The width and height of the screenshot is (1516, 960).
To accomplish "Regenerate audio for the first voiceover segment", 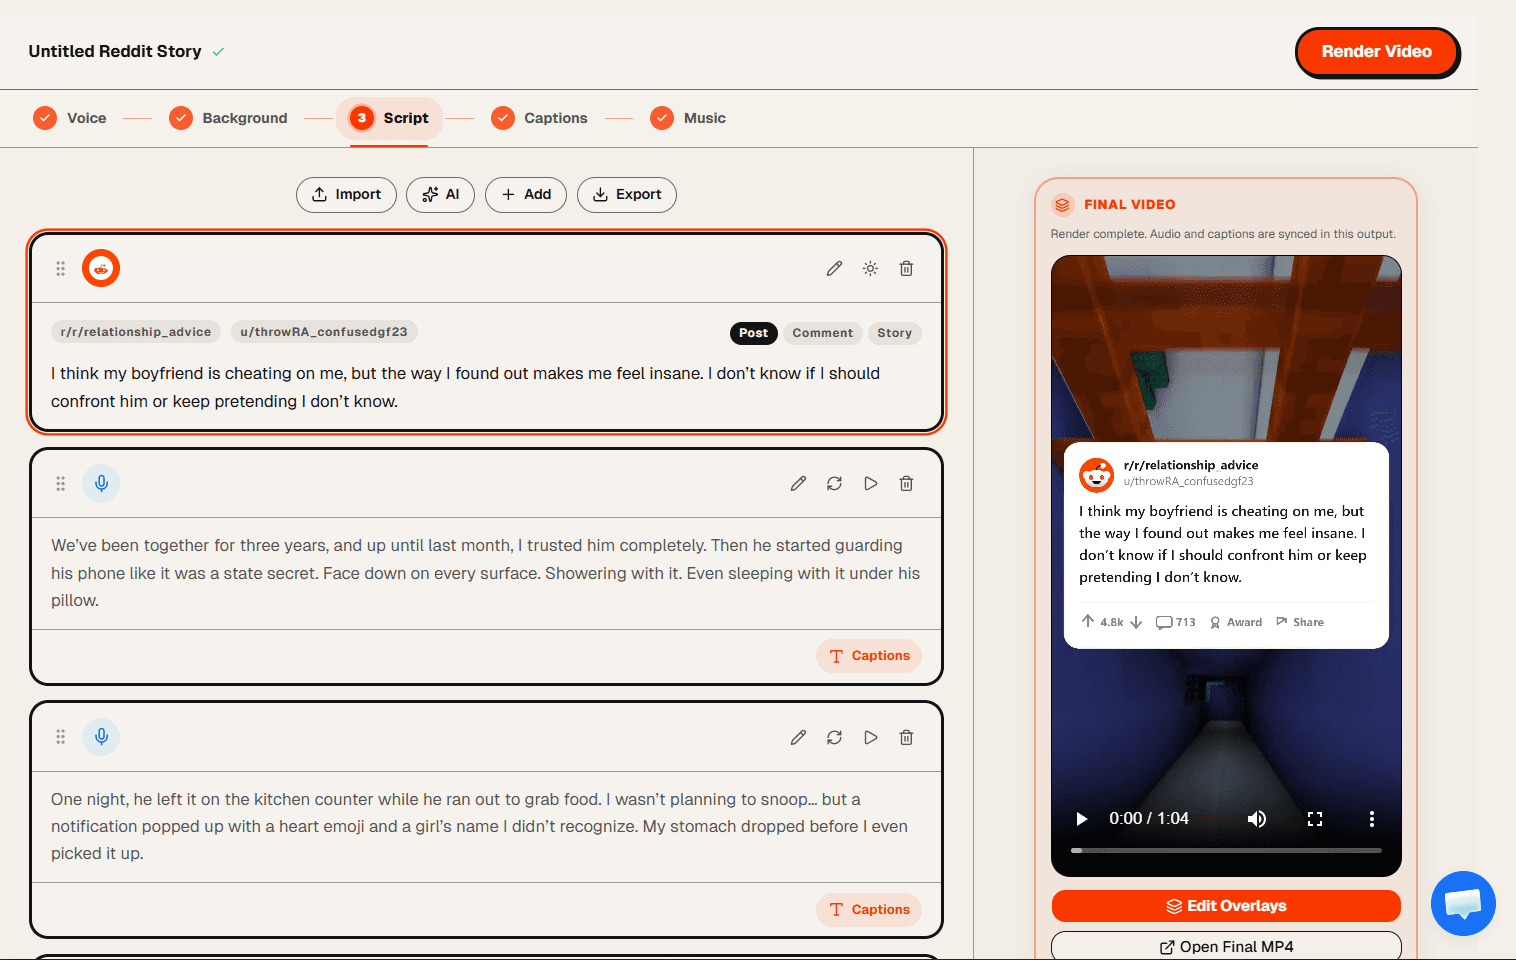I will pyautogui.click(x=834, y=483).
